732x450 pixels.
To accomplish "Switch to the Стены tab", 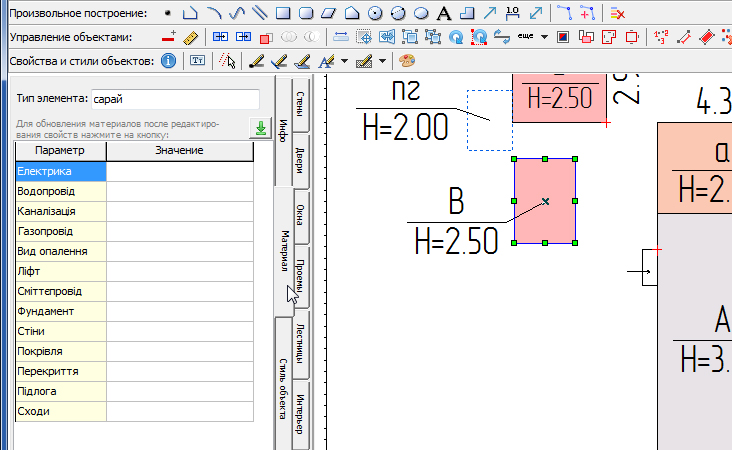I will [301, 104].
